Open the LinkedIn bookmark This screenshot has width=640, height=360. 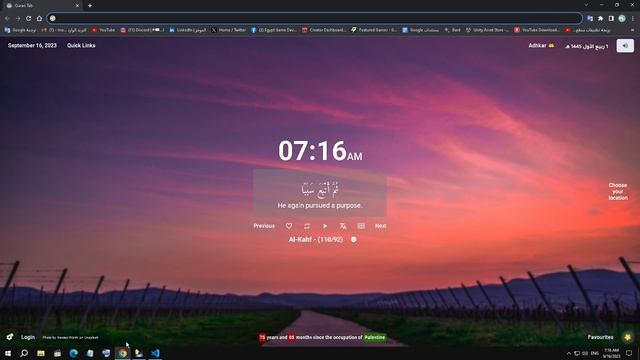pyautogui.click(x=188, y=30)
